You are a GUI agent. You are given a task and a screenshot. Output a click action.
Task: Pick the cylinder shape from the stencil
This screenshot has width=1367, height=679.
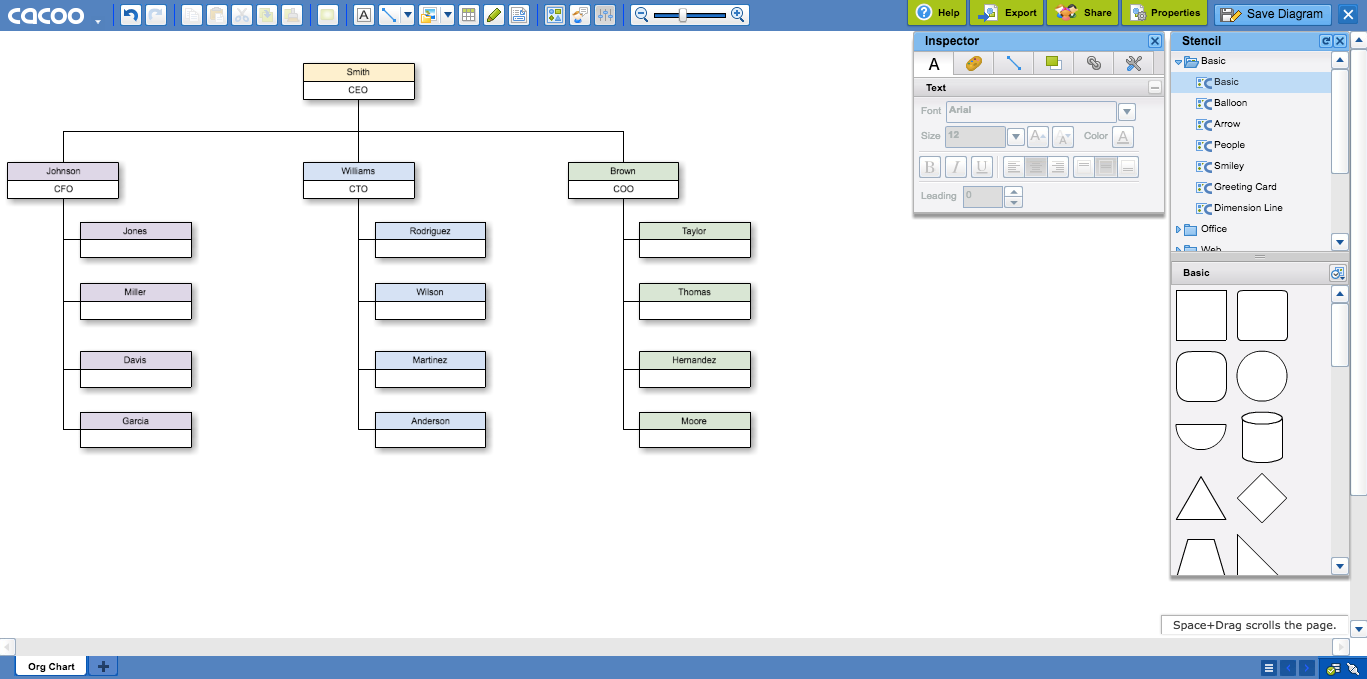[x=1261, y=437]
